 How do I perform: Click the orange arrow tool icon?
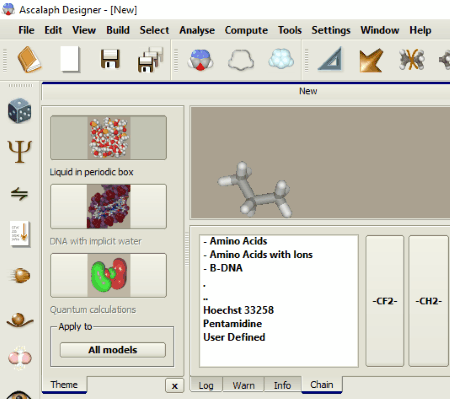371,60
